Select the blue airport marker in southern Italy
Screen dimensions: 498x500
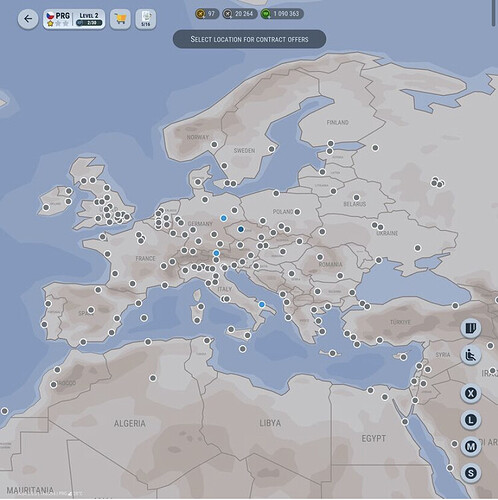point(262,304)
